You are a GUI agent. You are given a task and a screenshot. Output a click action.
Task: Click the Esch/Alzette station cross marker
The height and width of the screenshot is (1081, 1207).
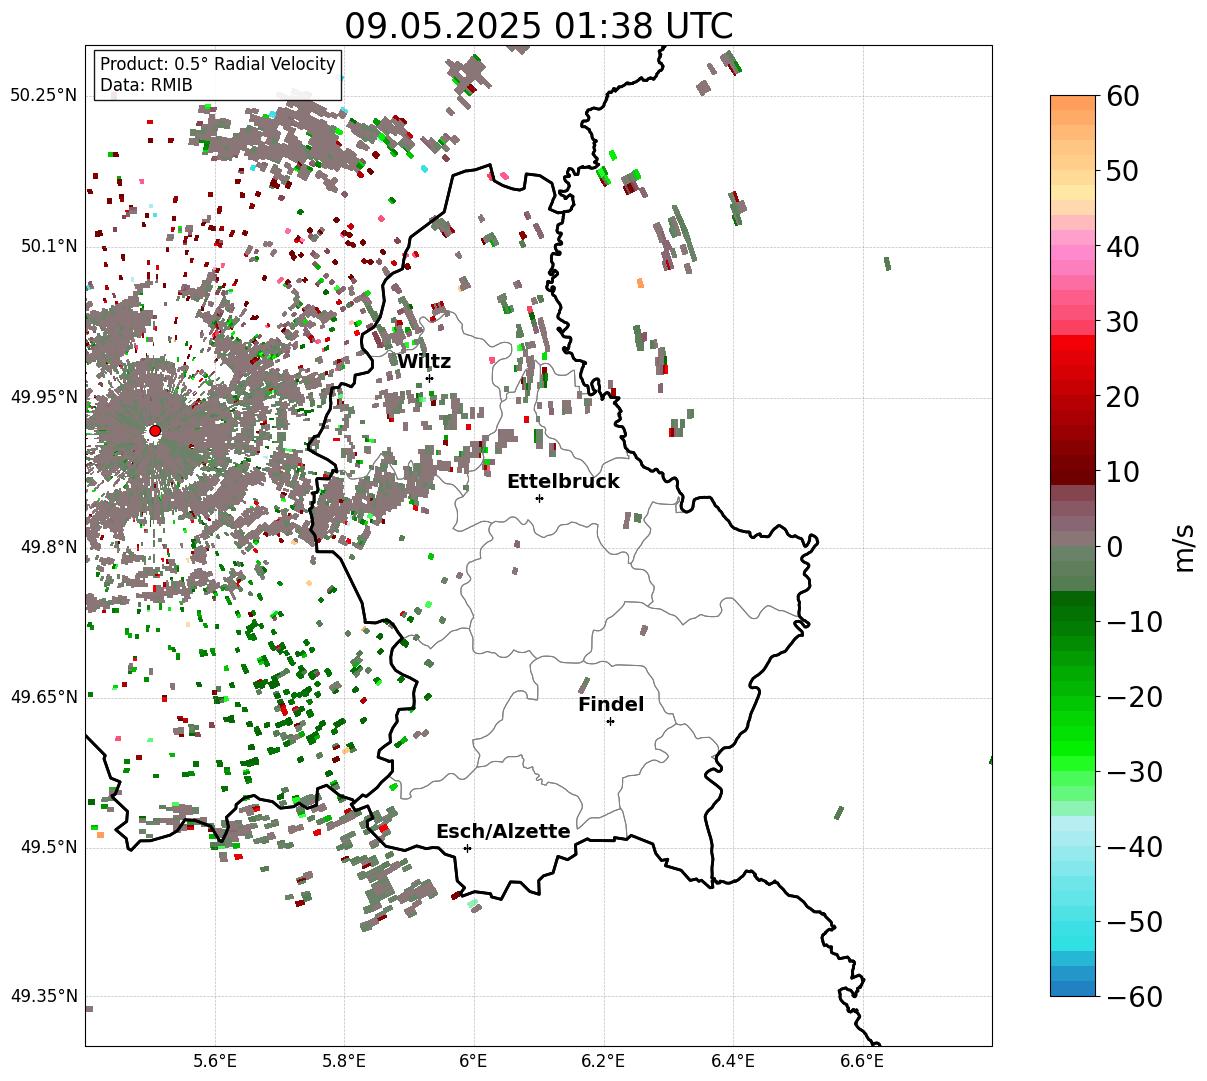[x=467, y=848]
